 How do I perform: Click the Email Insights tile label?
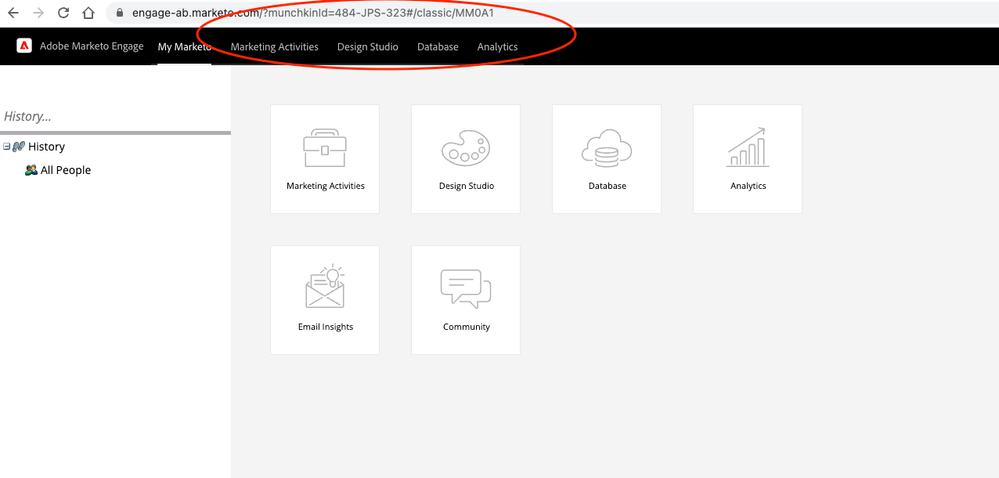[326, 327]
